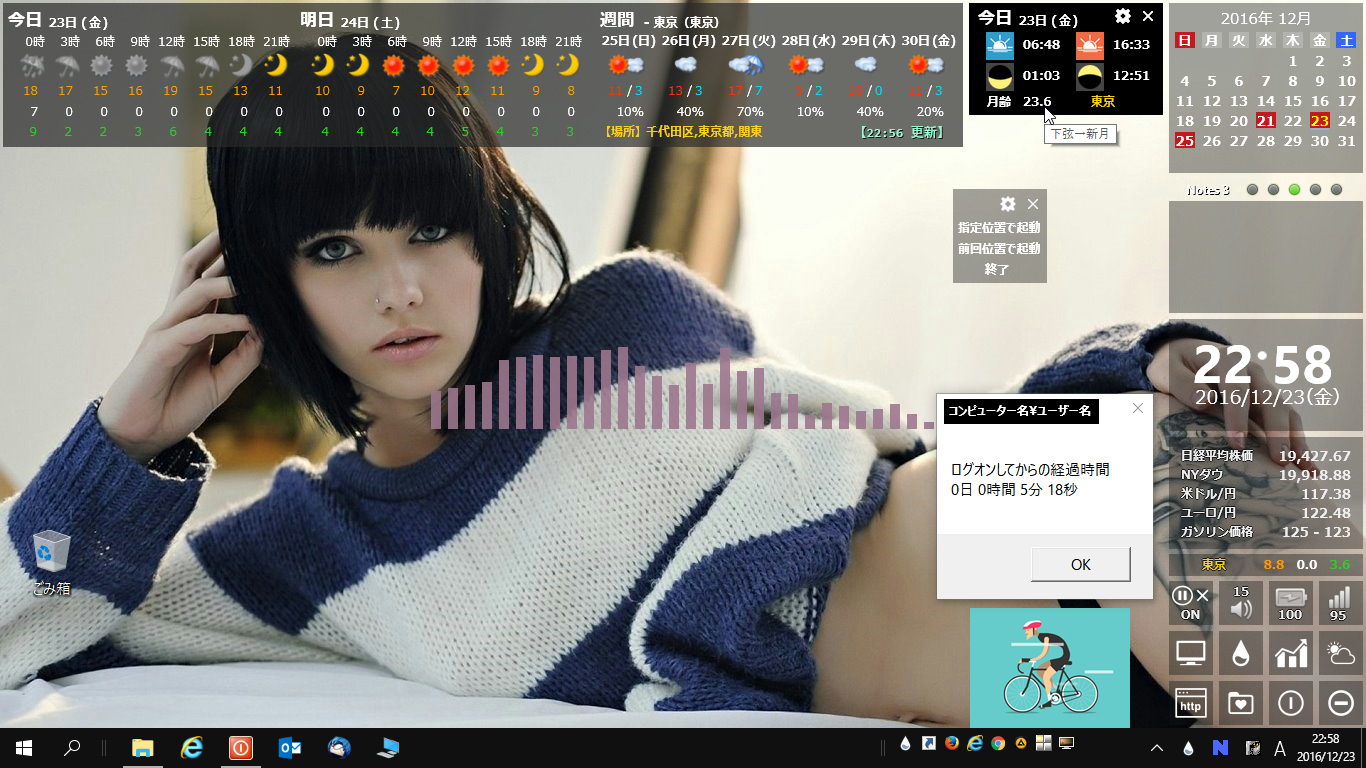Image resolution: width=1366 pixels, height=768 pixels.
Task: Click the battery widget showing 100
Action: point(1290,603)
